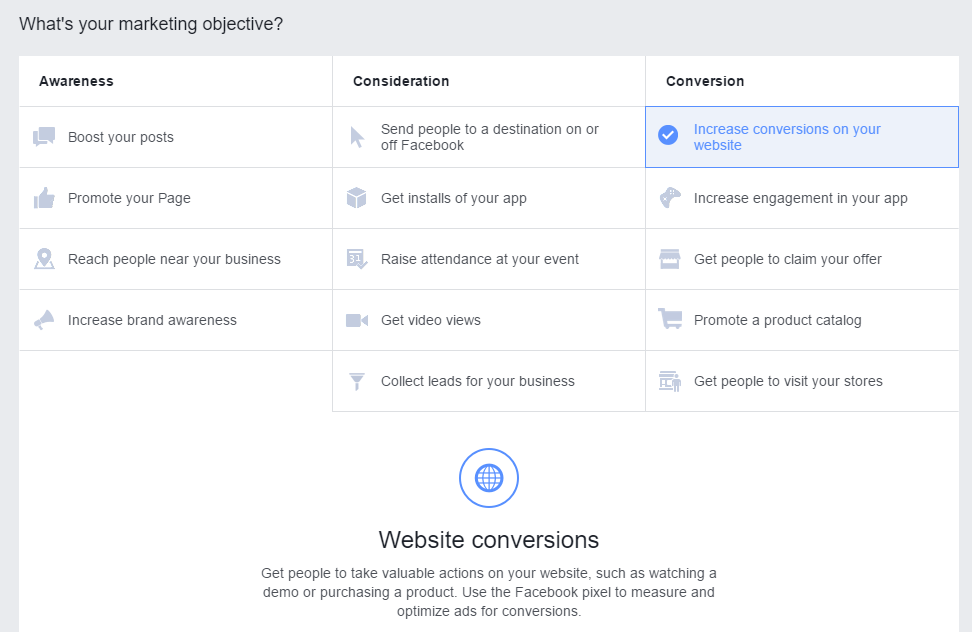Click the speech bubbles icon for Boost posts
Image resolution: width=972 pixels, height=632 pixels.
(44, 136)
